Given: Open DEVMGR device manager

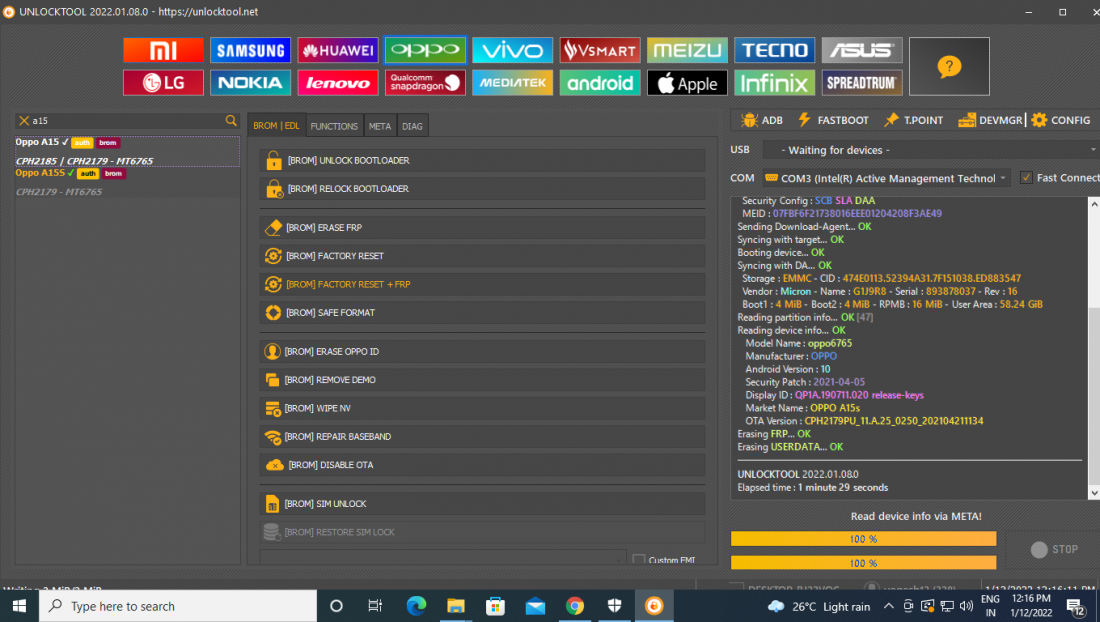Looking at the screenshot, I should click(991, 120).
